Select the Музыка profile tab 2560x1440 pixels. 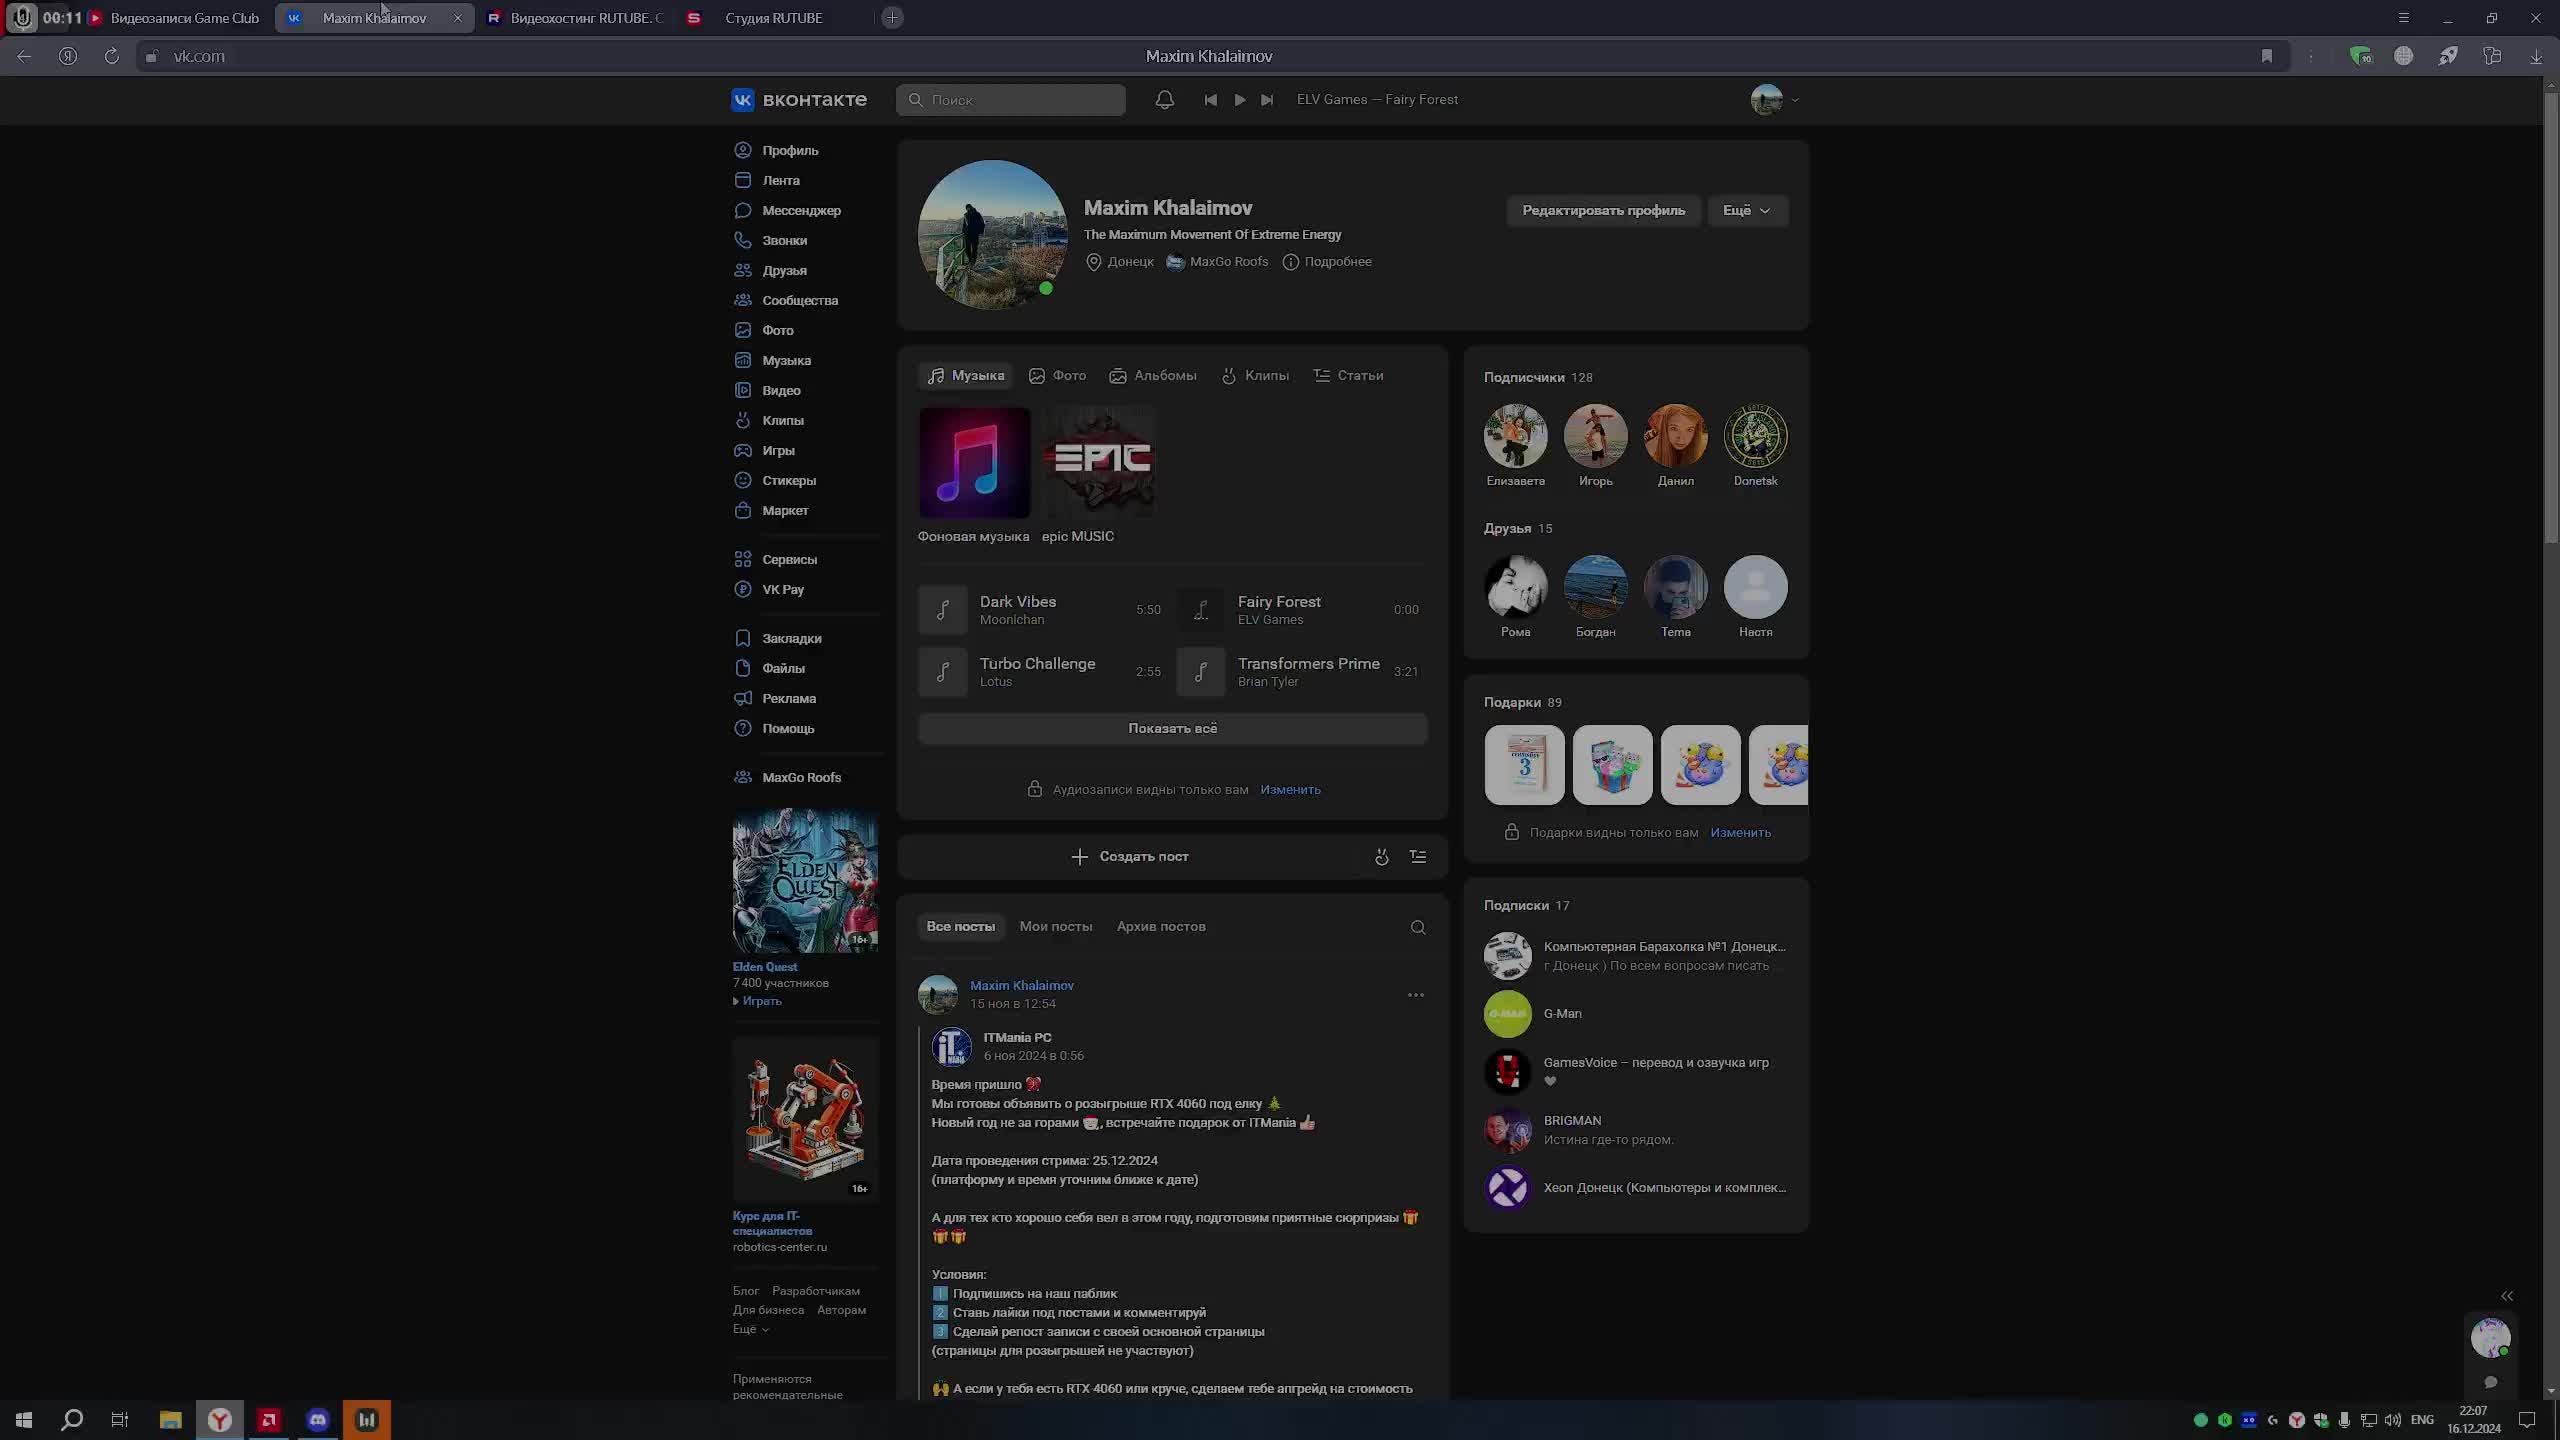point(966,376)
